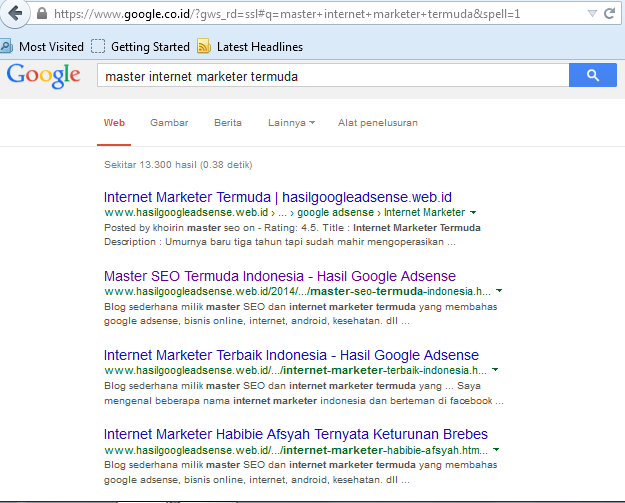Open Internet Marketer Habibie Afsyah result

click(x=295, y=434)
